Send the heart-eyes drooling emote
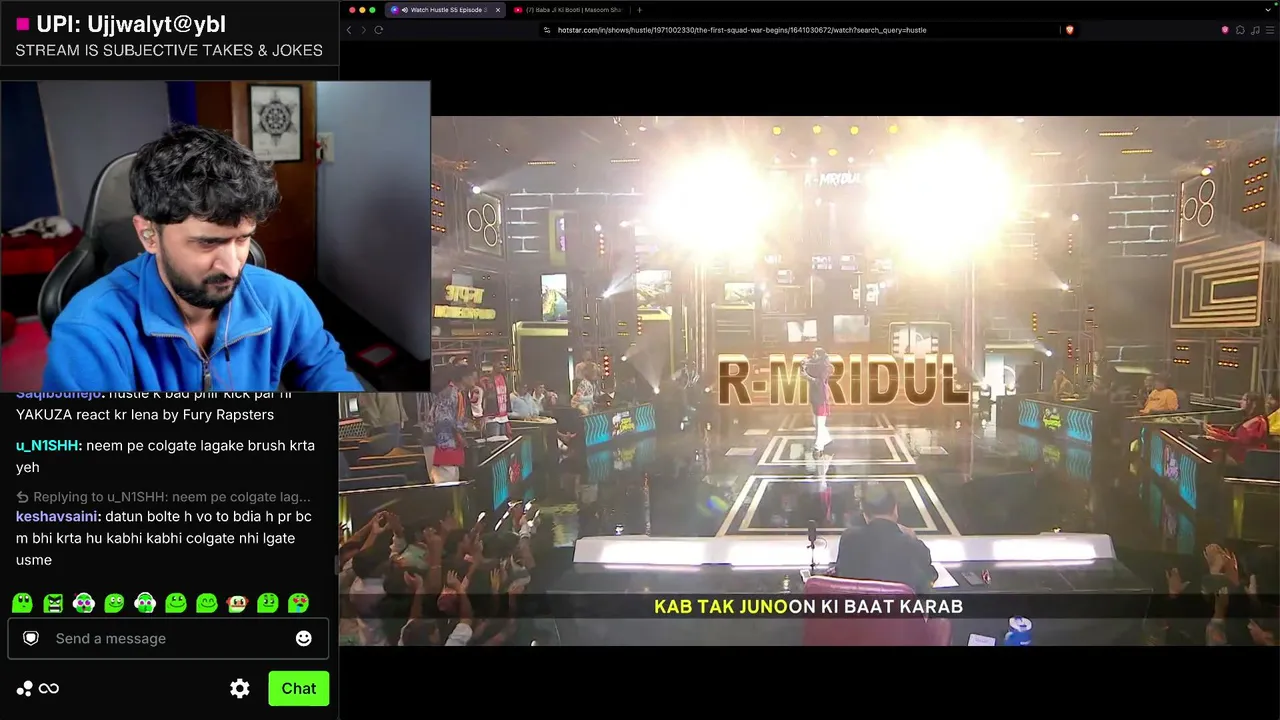Screen dimensions: 1280x720 click(298, 603)
